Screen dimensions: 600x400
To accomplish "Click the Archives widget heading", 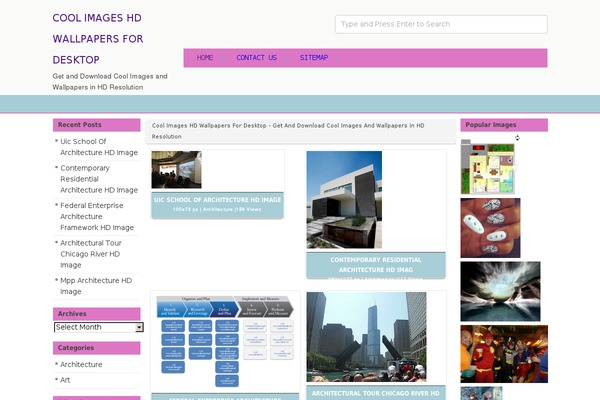I will [96, 314].
